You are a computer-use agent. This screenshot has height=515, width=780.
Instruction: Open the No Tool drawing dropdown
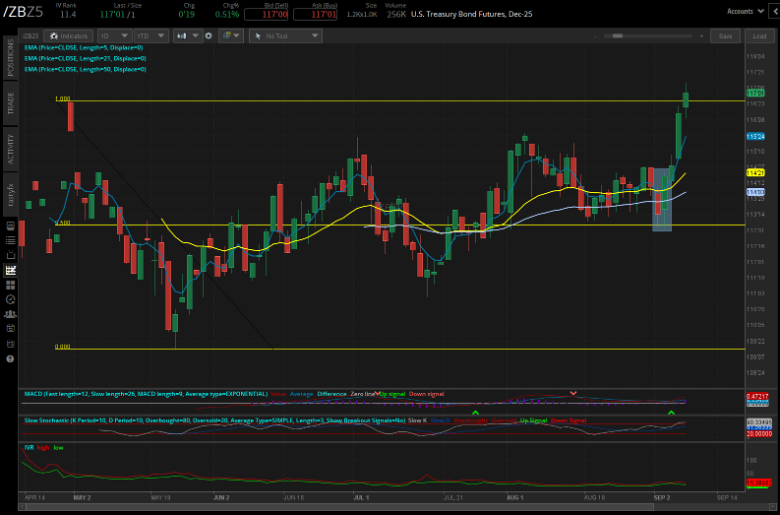[286, 36]
